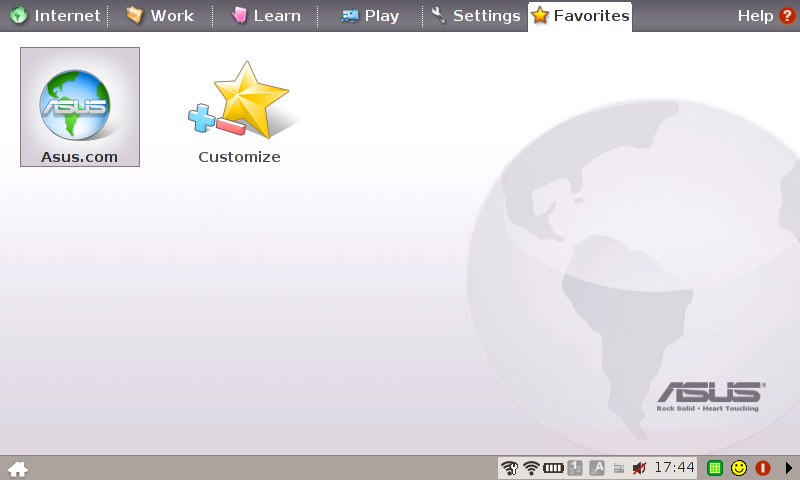Open the Settings tab

[476, 15]
